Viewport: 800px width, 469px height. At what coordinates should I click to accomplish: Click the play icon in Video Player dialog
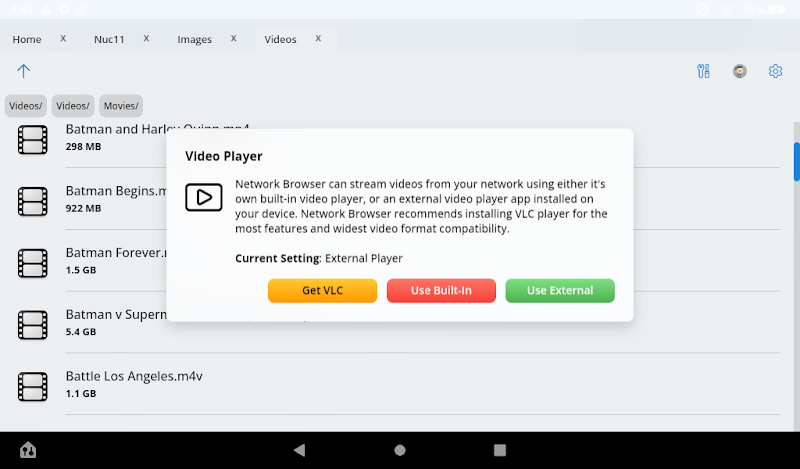click(x=204, y=197)
